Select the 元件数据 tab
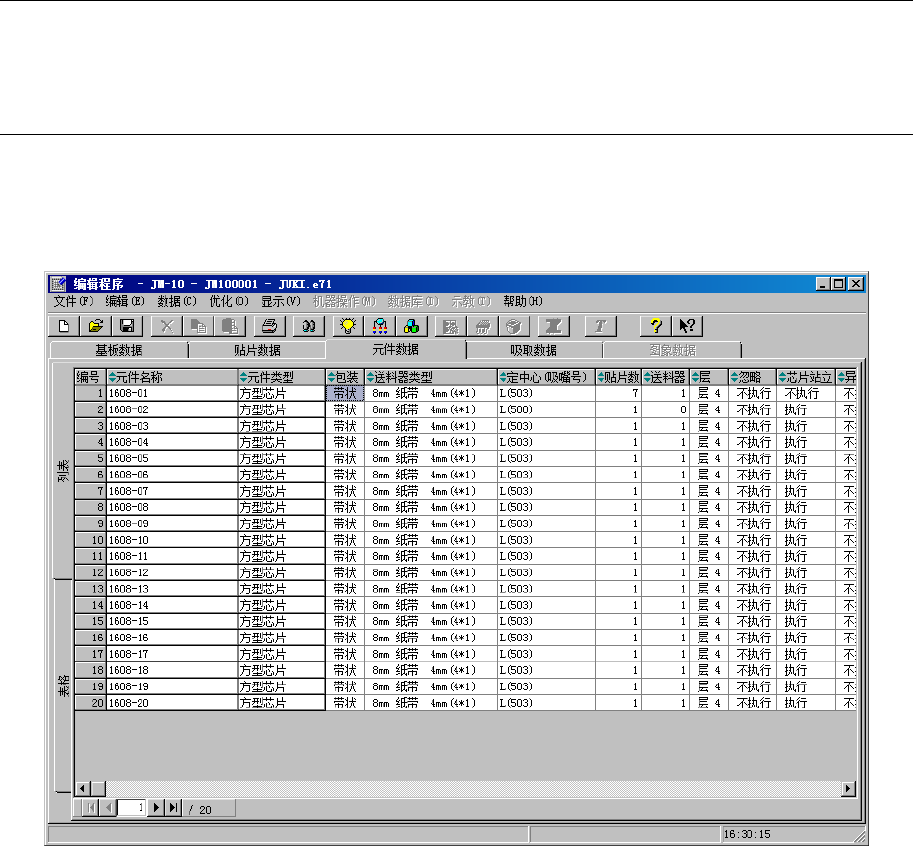Screen dimensions: 913x846 (x=395, y=349)
